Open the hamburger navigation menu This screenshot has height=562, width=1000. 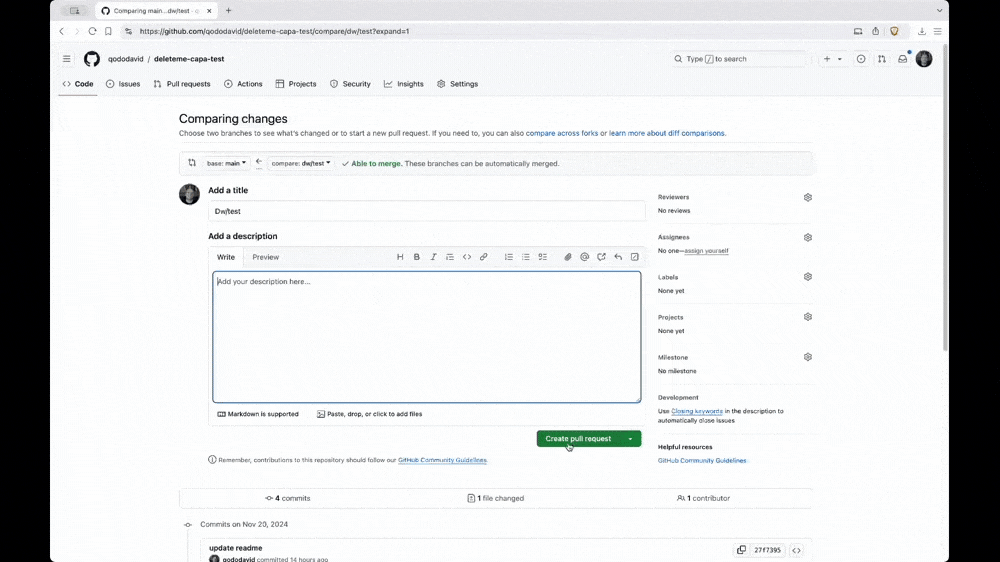67,59
